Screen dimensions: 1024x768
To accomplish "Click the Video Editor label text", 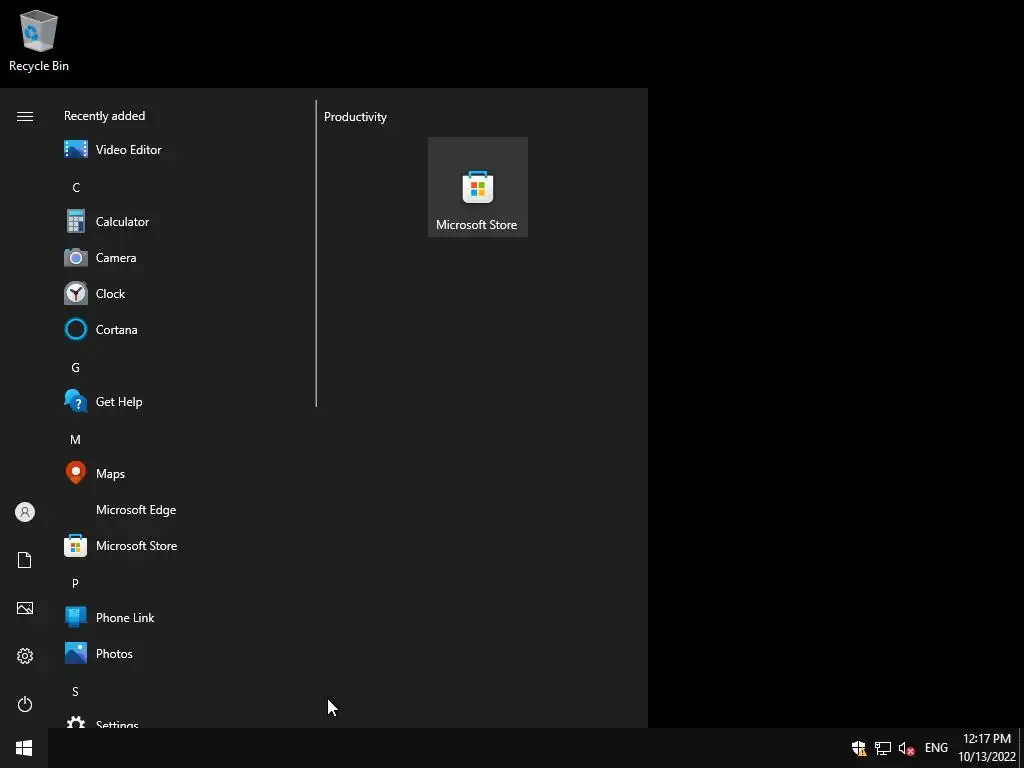I will pos(129,150).
